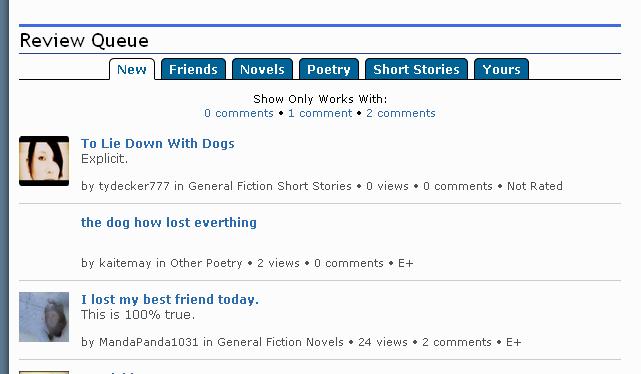Go to the Yours tab
Screen dimensions: 641x374
click(x=501, y=69)
